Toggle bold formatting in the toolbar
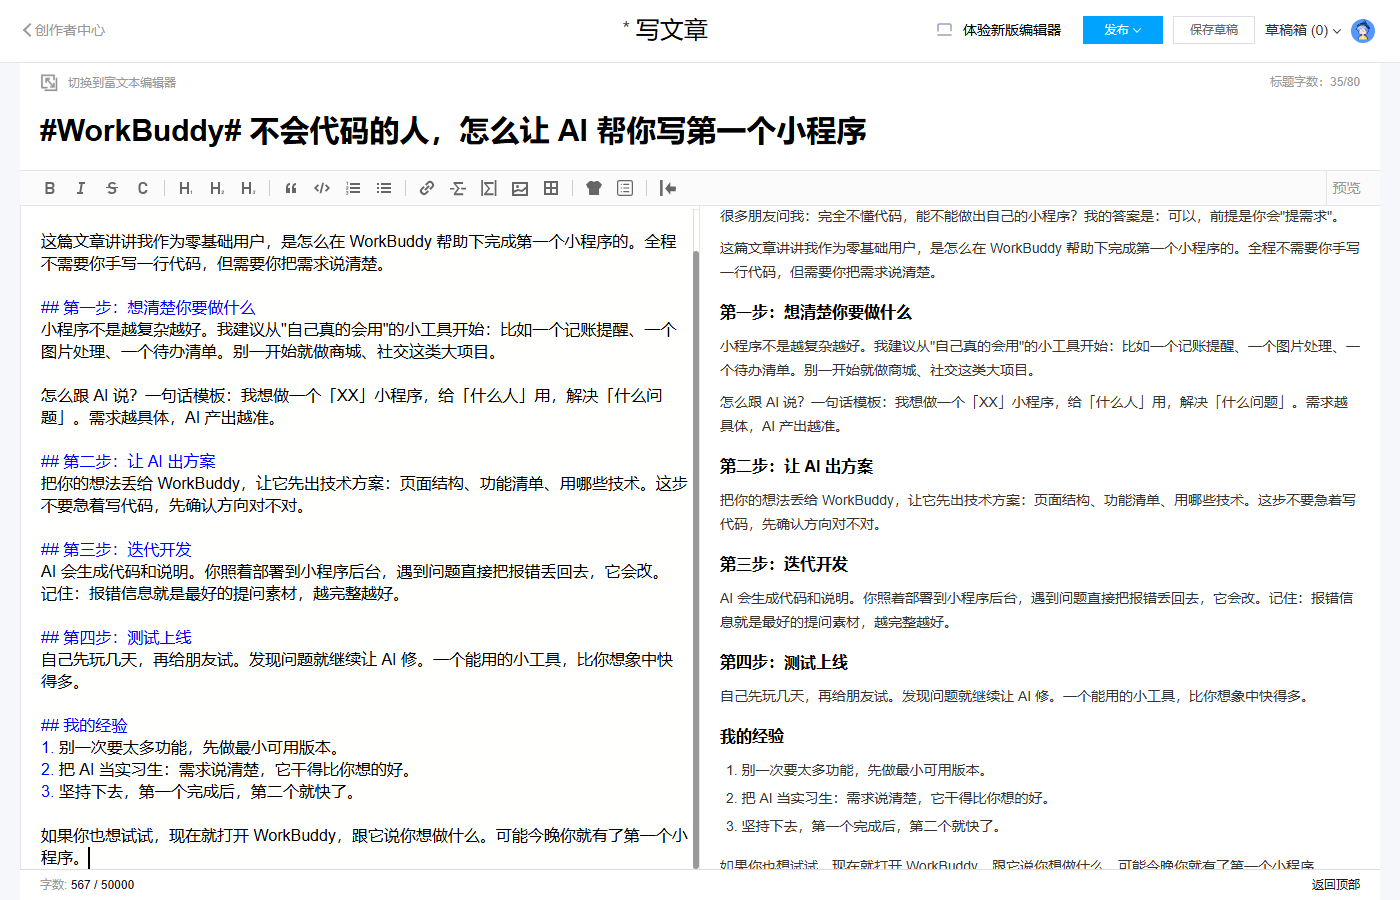 50,188
